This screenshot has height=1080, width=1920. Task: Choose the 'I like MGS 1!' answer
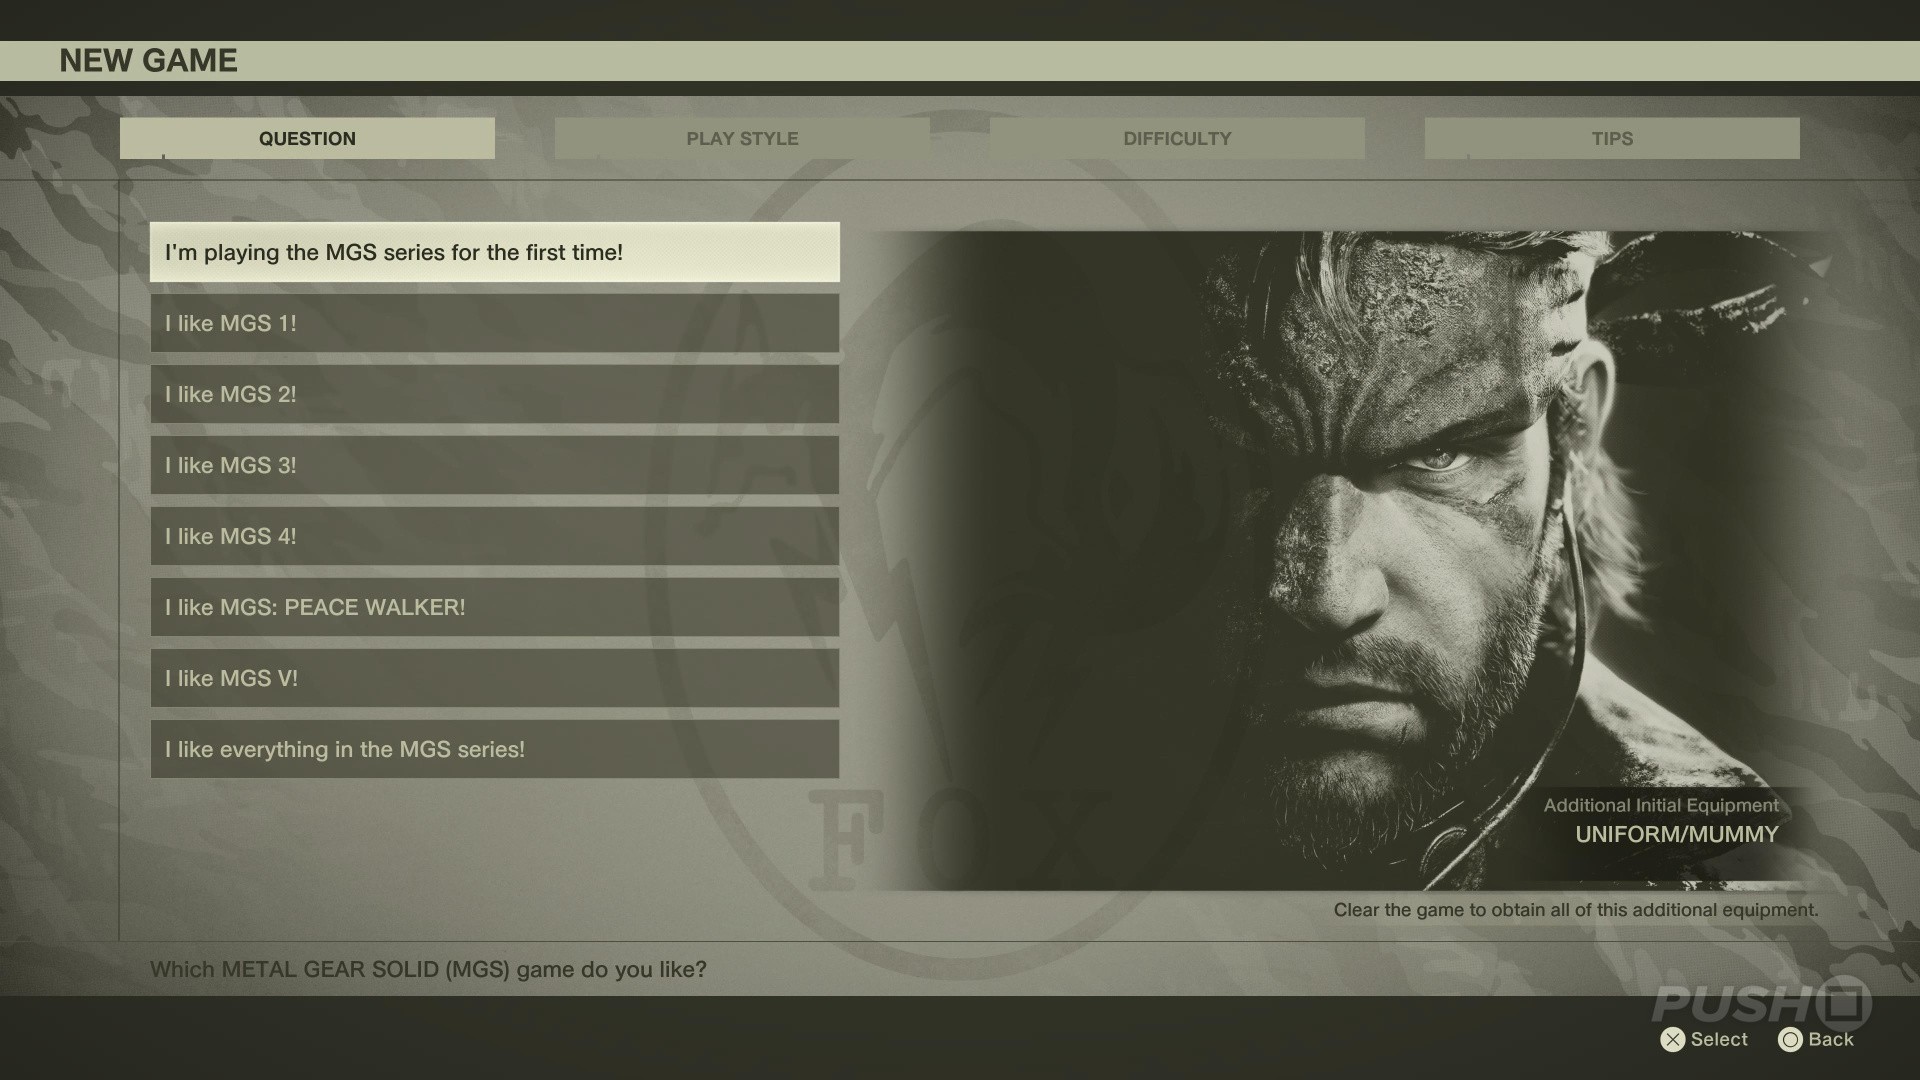click(x=494, y=323)
